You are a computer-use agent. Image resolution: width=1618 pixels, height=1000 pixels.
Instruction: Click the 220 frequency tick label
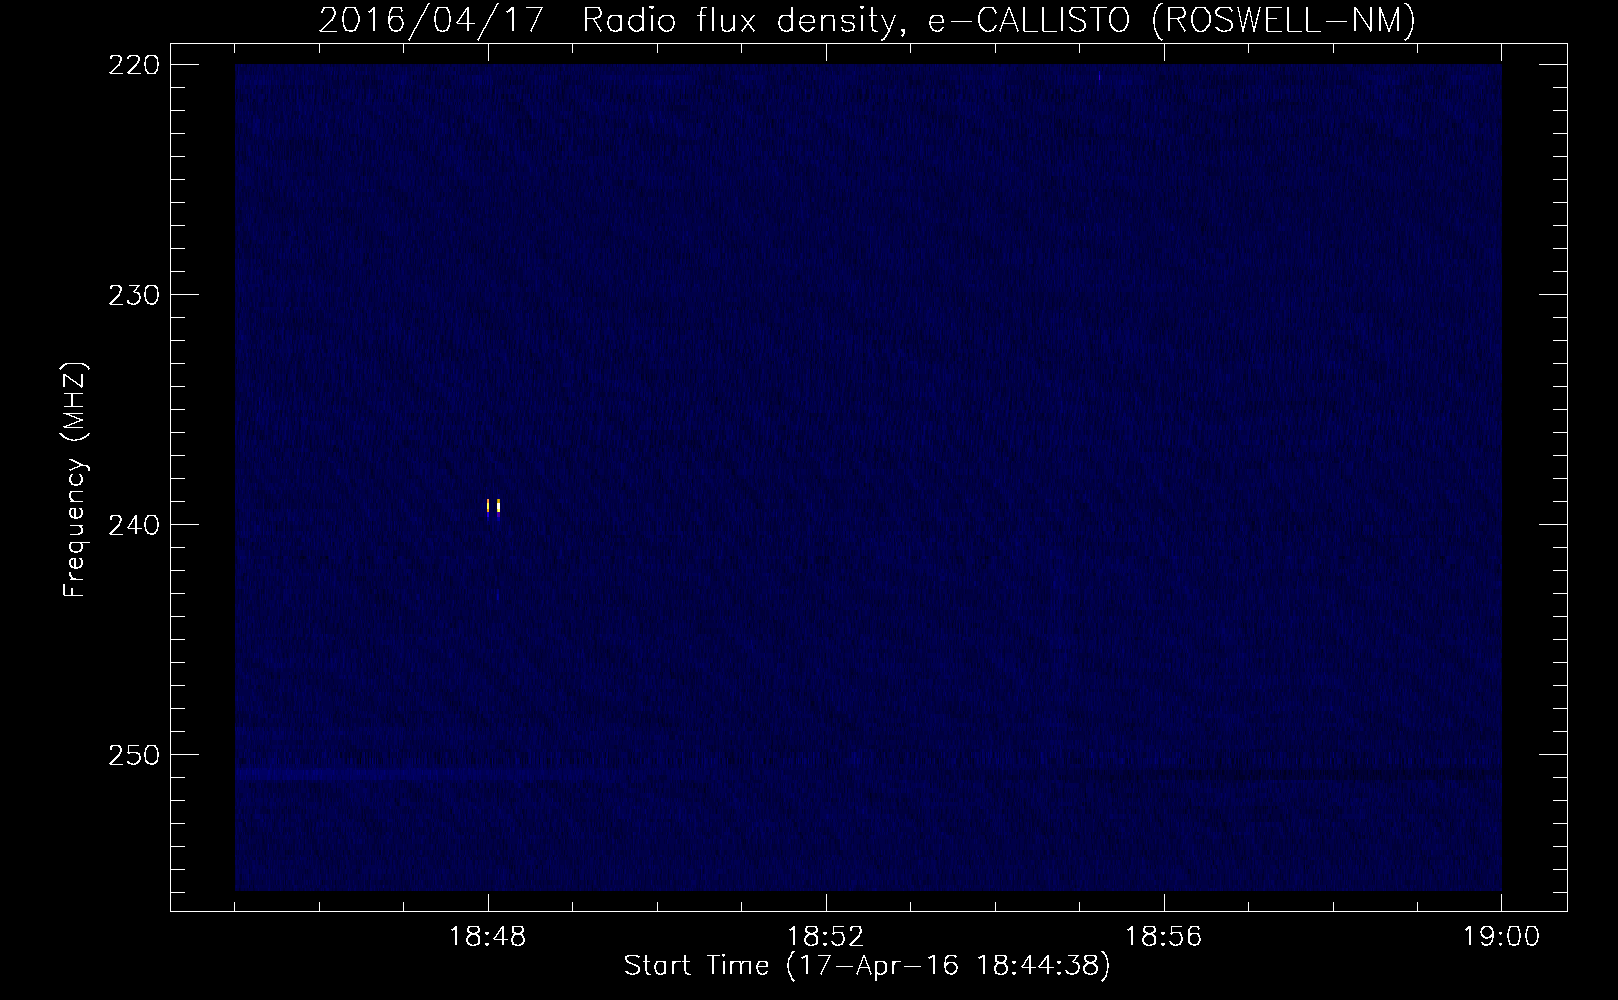[133, 65]
